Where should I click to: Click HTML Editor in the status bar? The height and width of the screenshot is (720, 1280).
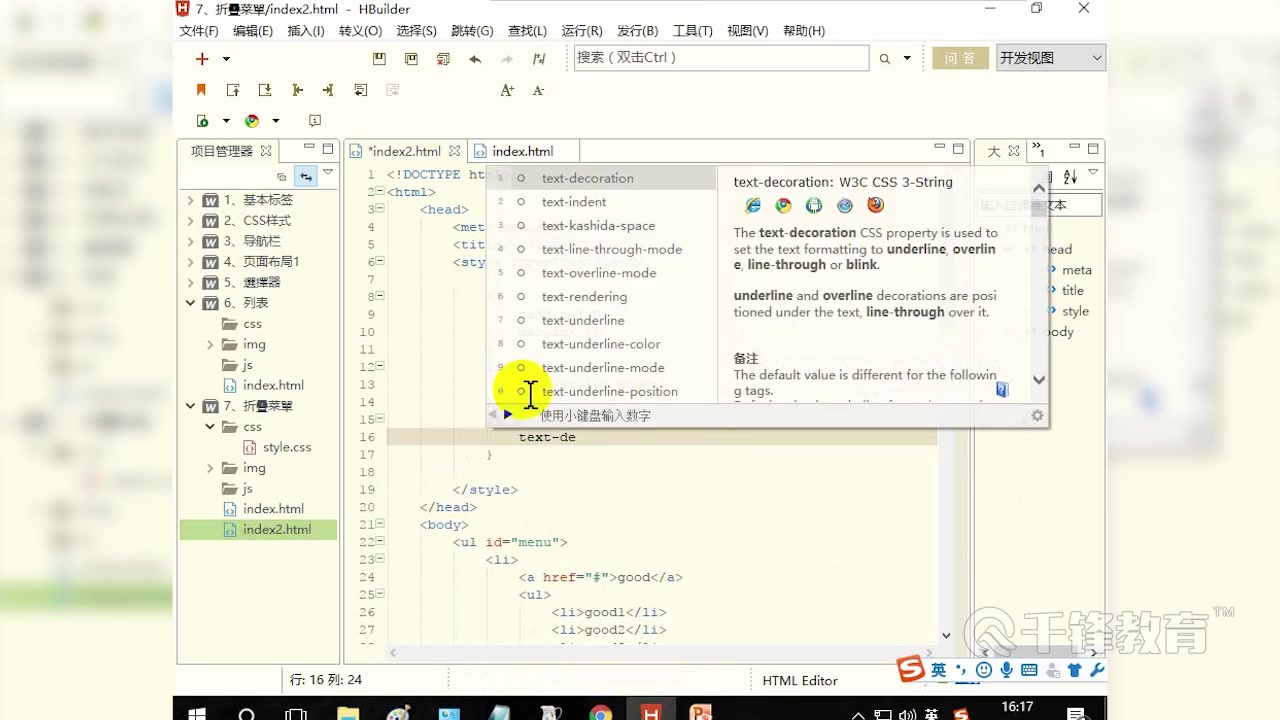tap(799, 680)
